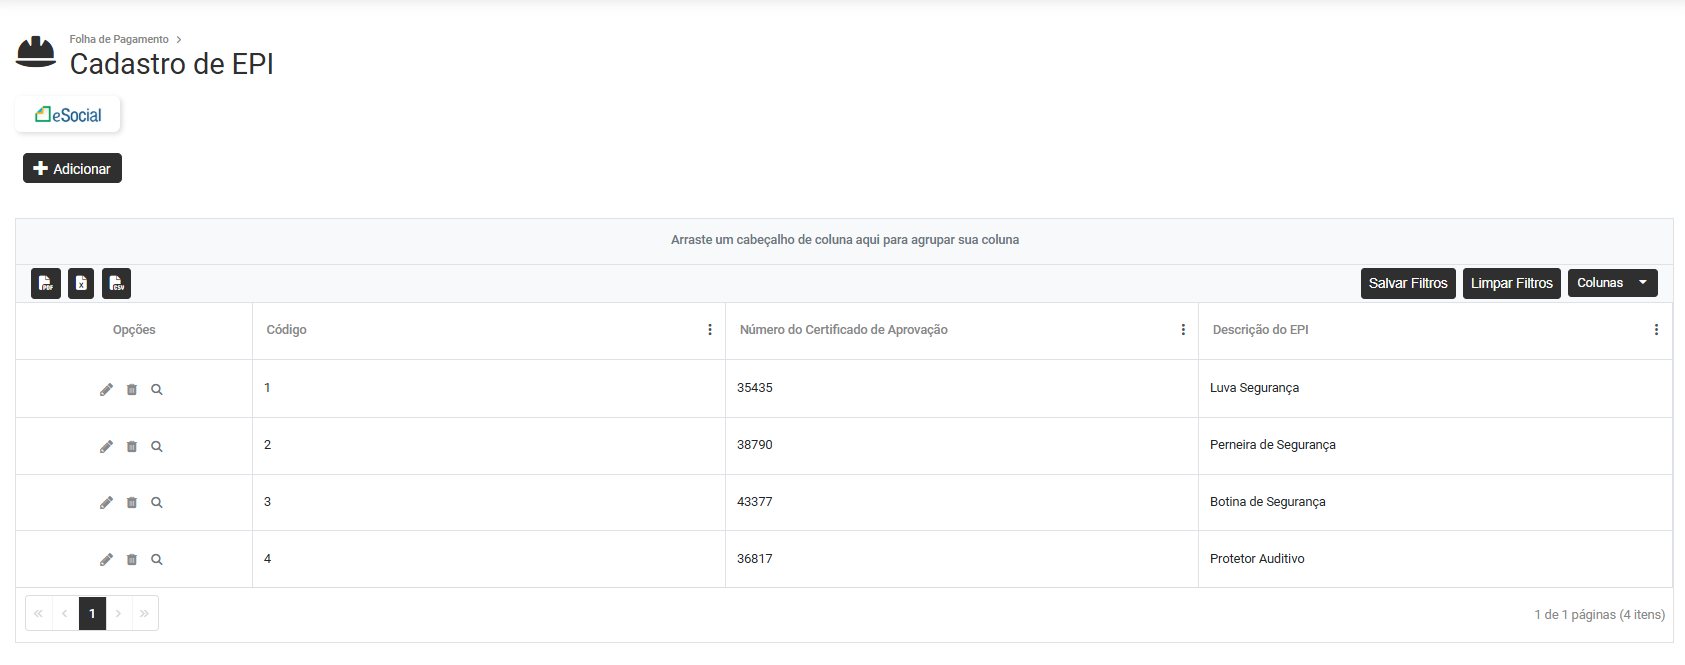Open the eSocial button

coord(68,115)
